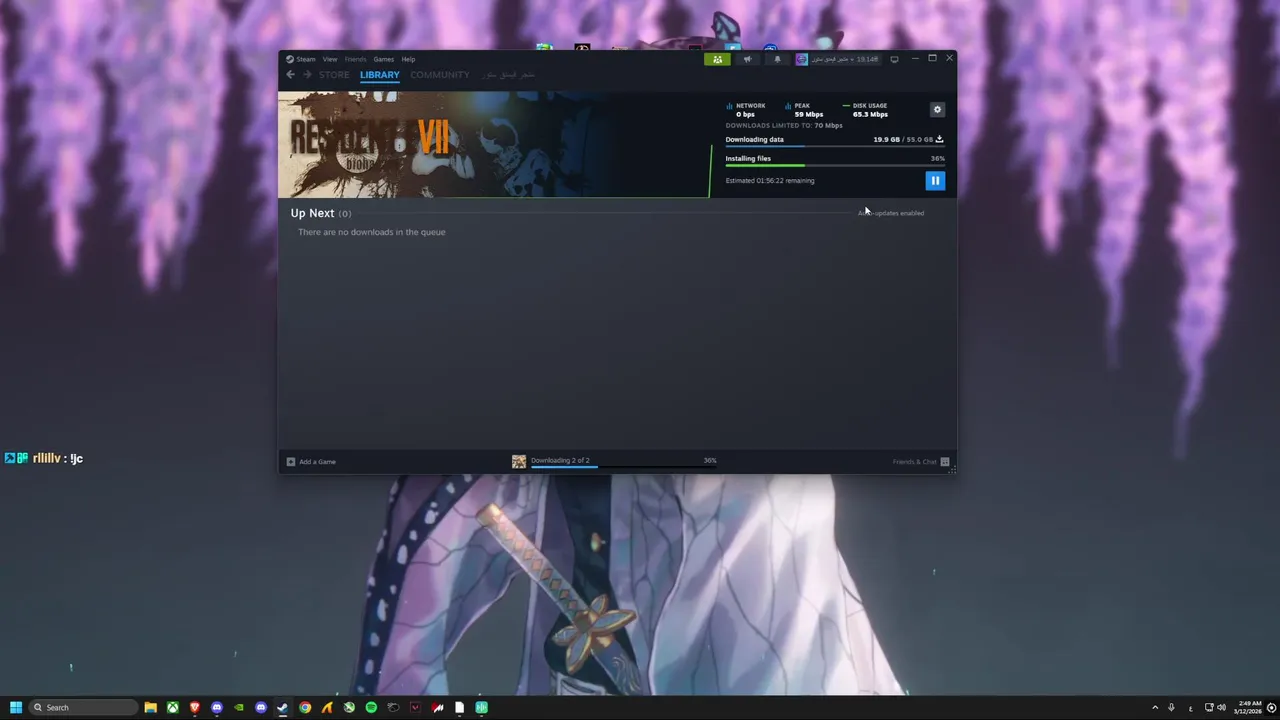This screenshot has height=720, width=1280.
Task: Click the Steam taskbar icon
Action: (283, 707)
